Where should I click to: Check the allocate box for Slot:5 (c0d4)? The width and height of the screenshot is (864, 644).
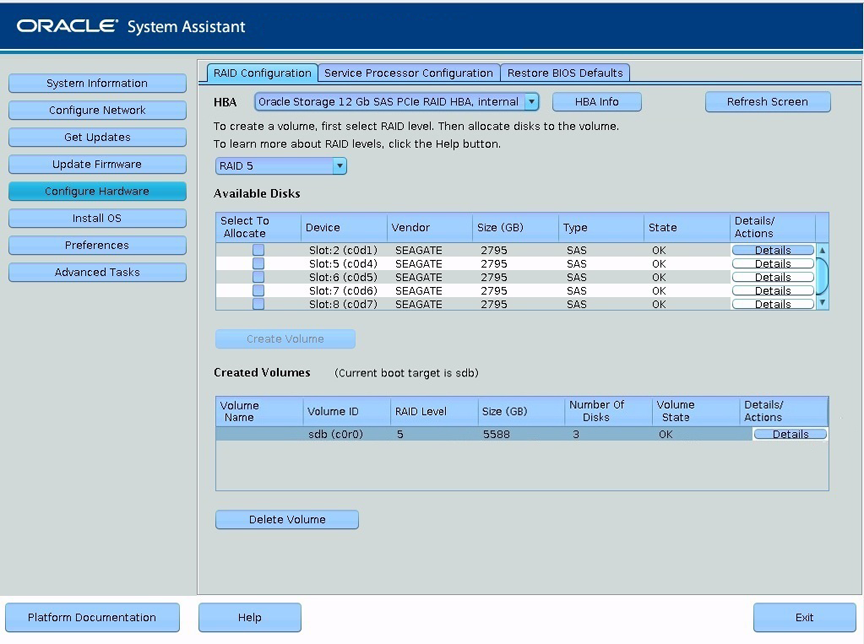click(x=258, y=264)
